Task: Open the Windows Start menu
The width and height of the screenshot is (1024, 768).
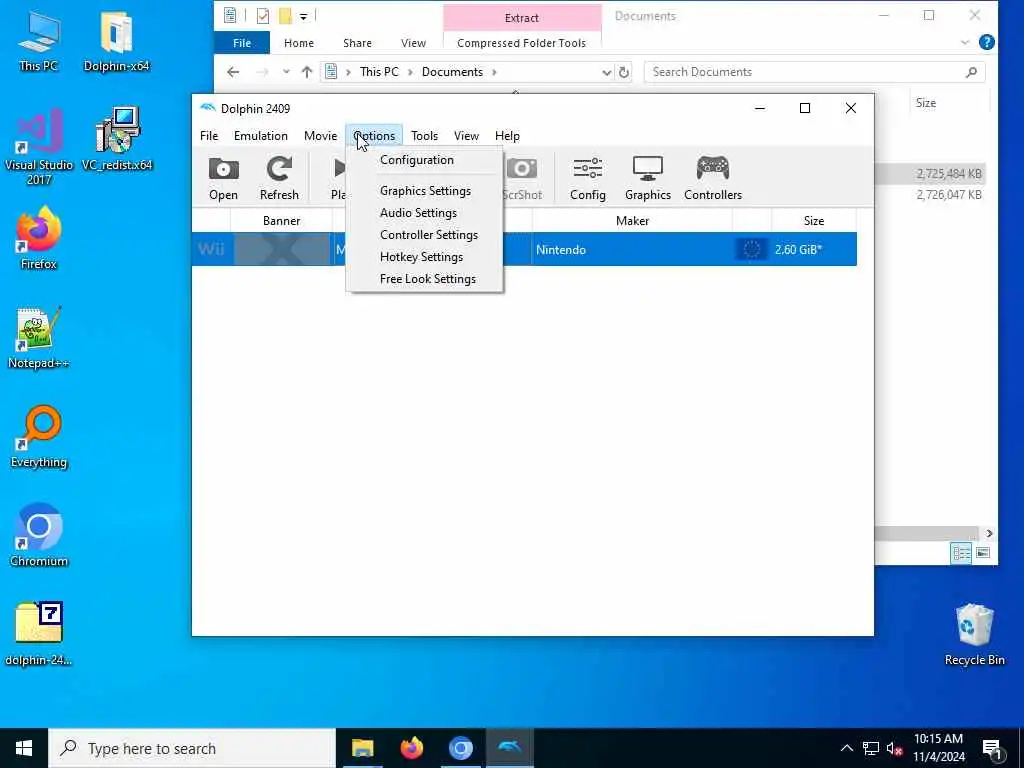Action: pyautogui.click(x=24, y=748)
